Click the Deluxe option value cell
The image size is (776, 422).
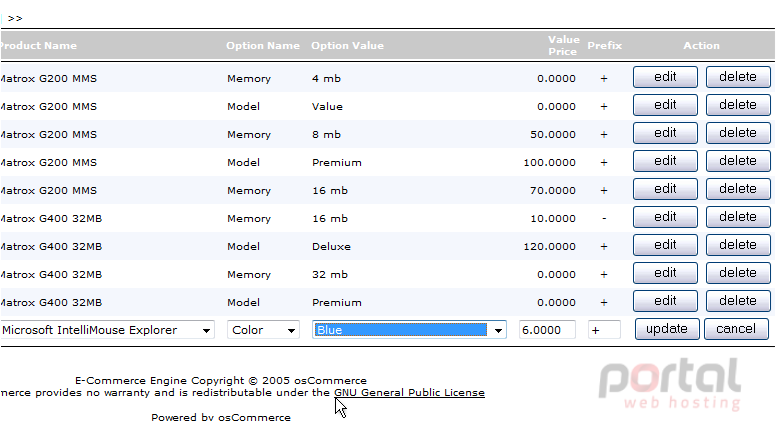pyautogui.click(x=331, y=246)
